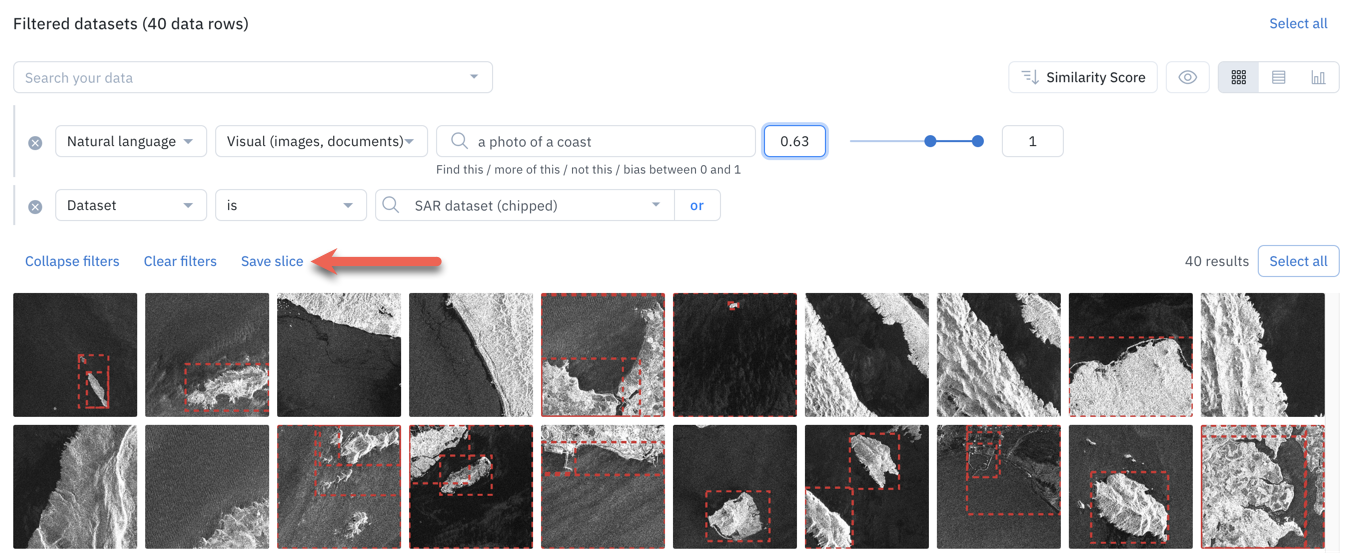Click Save slice link

tap(272, 261)
